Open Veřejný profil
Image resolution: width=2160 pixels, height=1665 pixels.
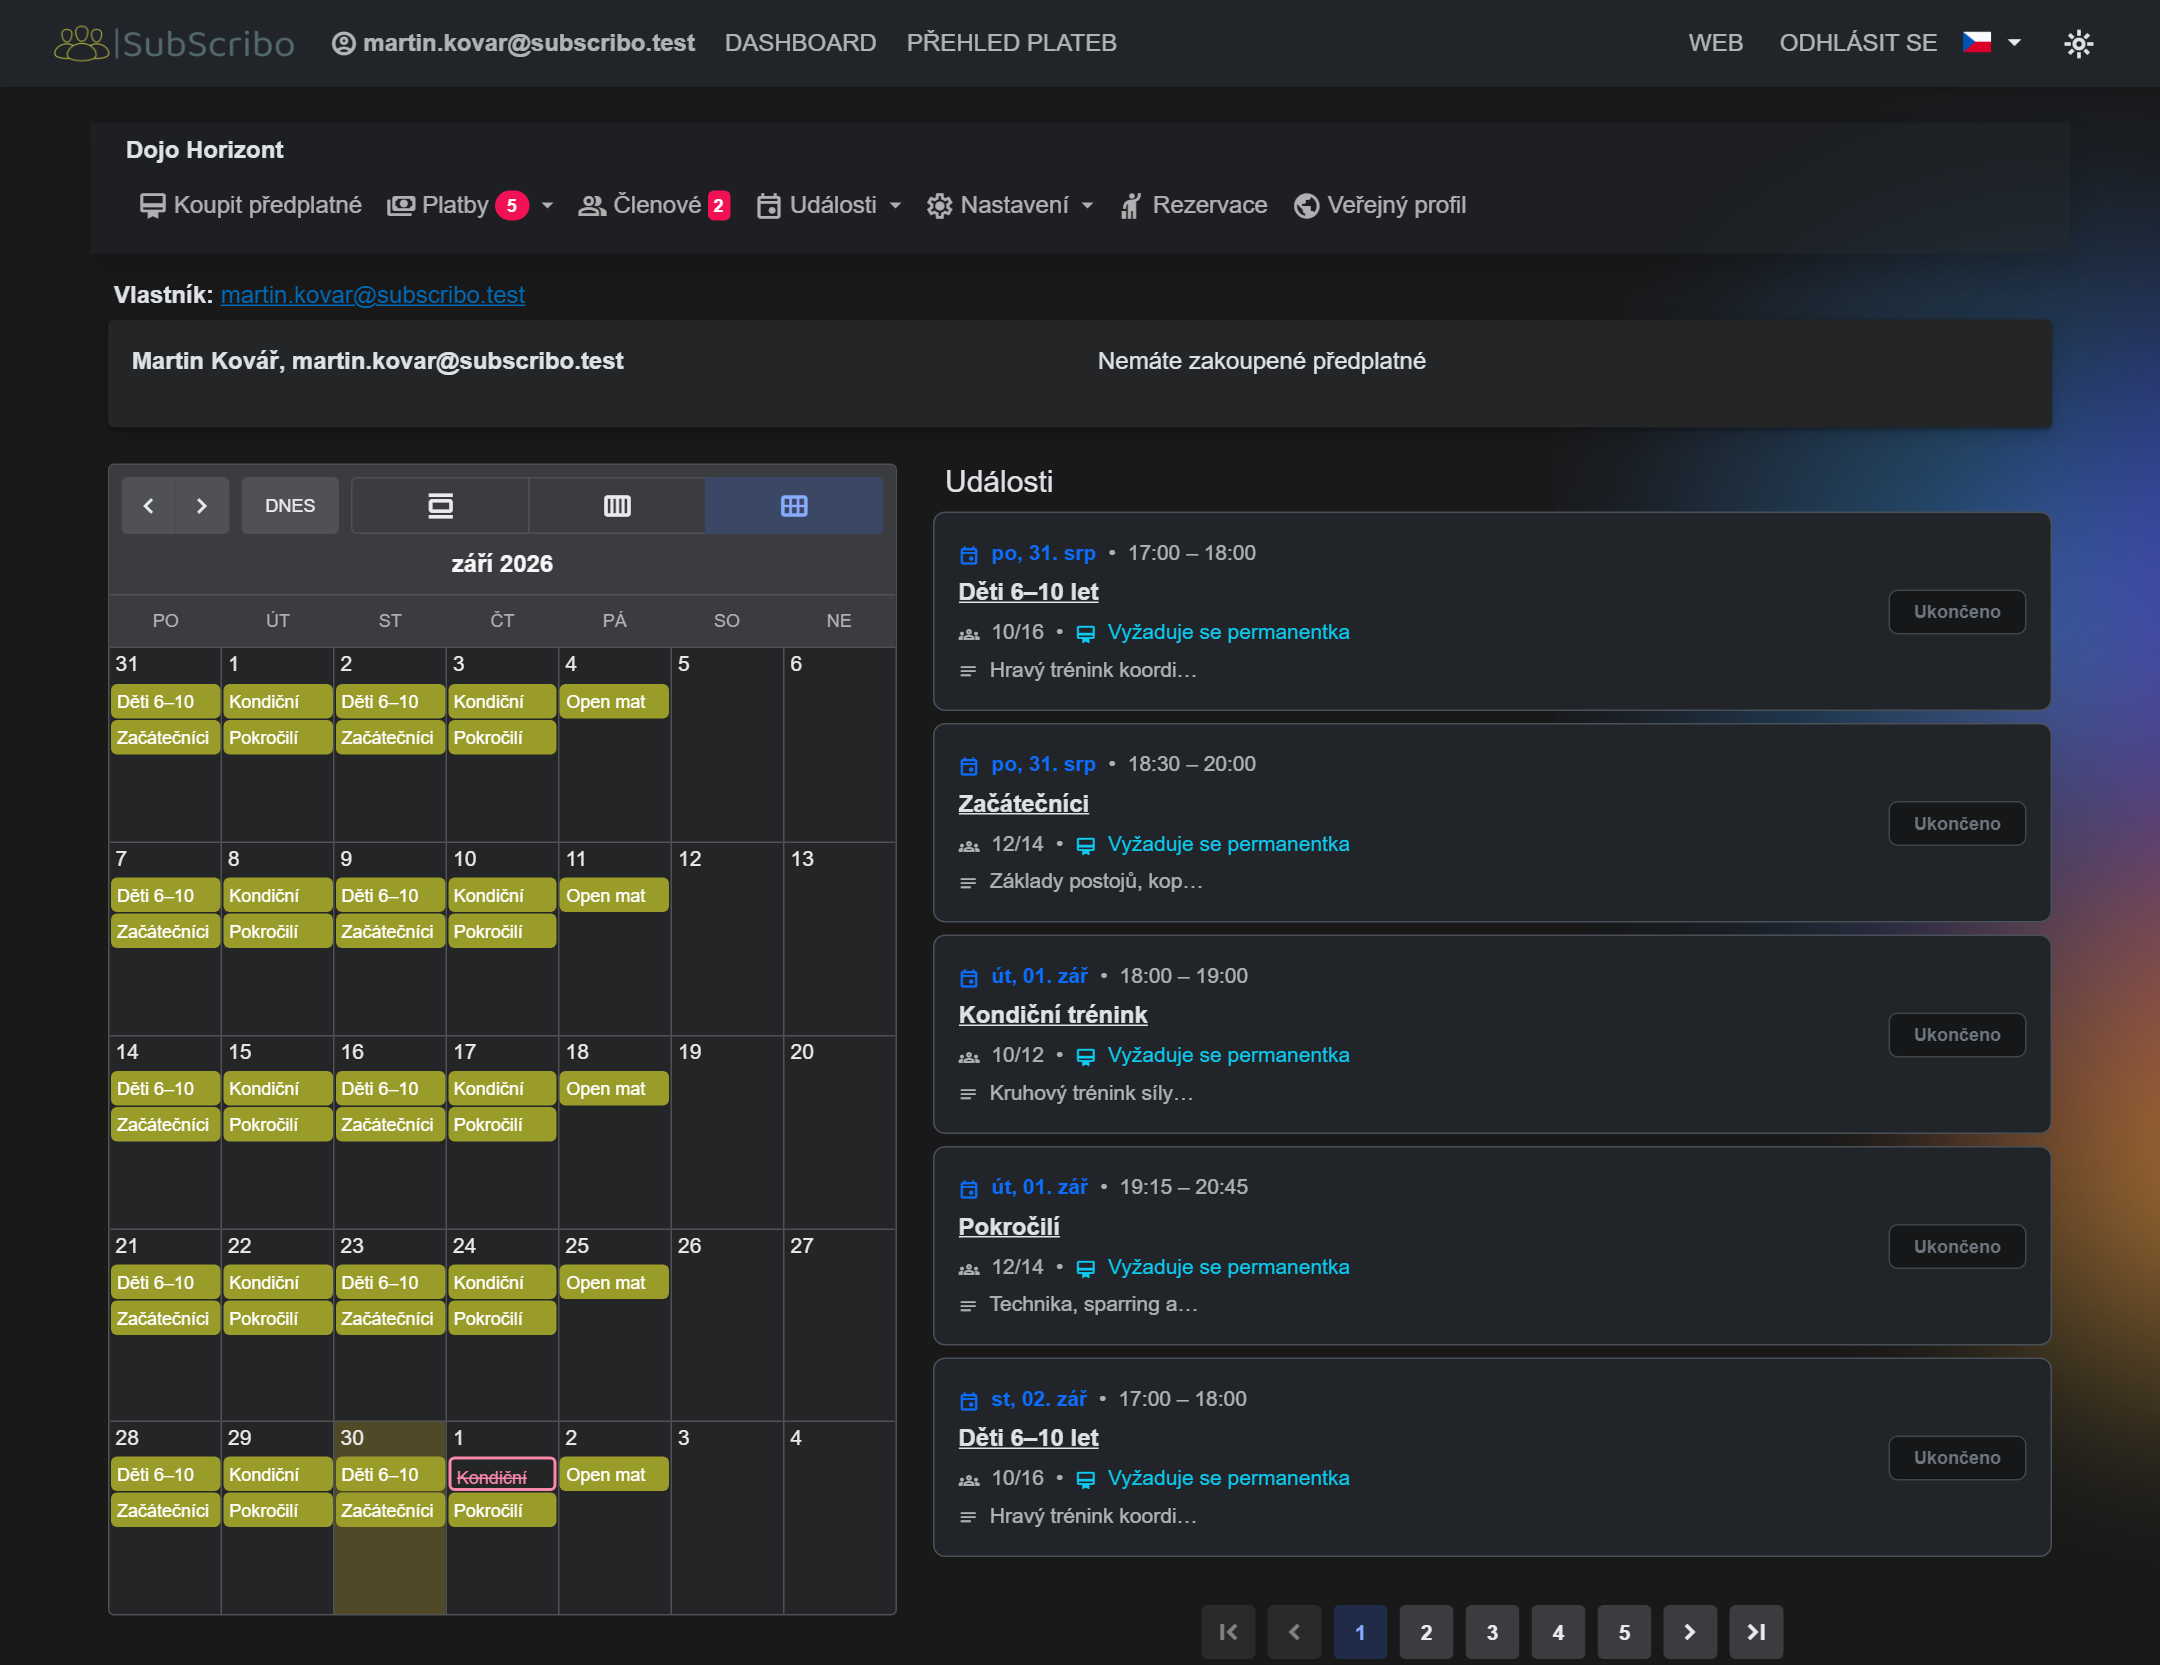coord(1380,205)
